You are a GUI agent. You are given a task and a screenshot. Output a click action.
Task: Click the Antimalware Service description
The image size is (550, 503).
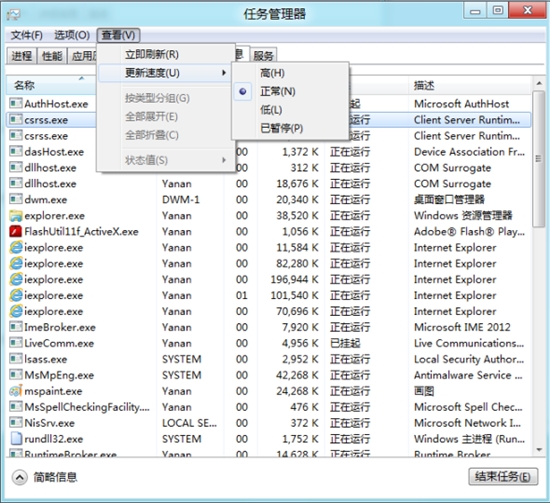(x=468, y=375)
